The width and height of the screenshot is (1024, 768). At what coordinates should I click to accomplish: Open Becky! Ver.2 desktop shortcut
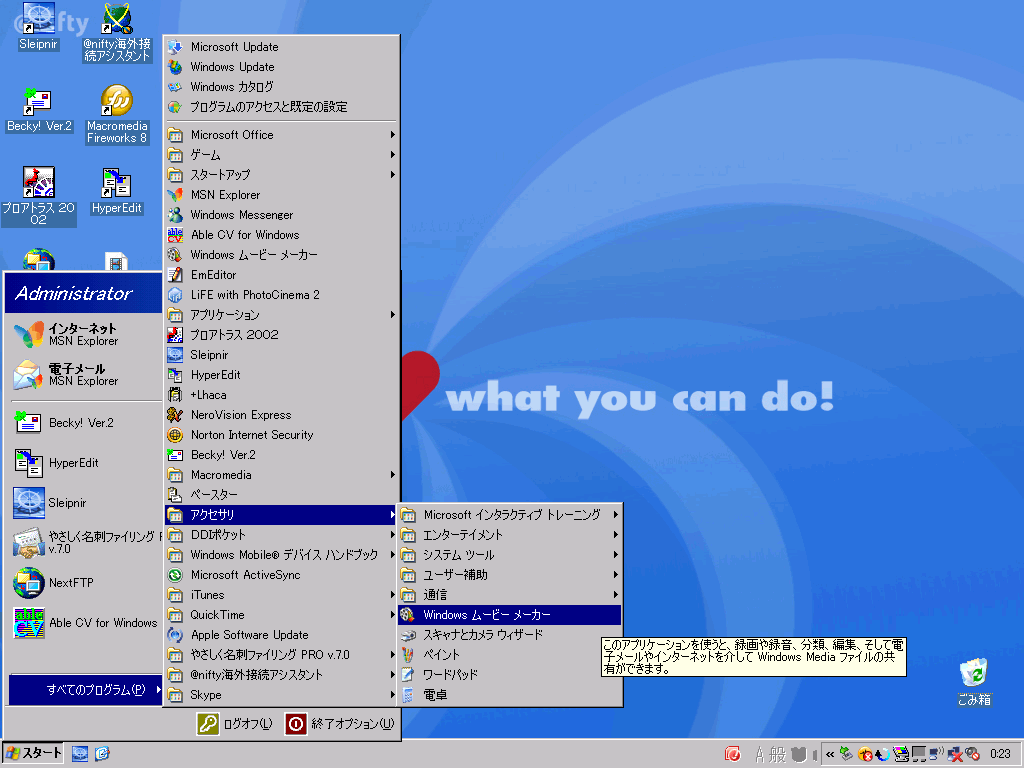38,103
